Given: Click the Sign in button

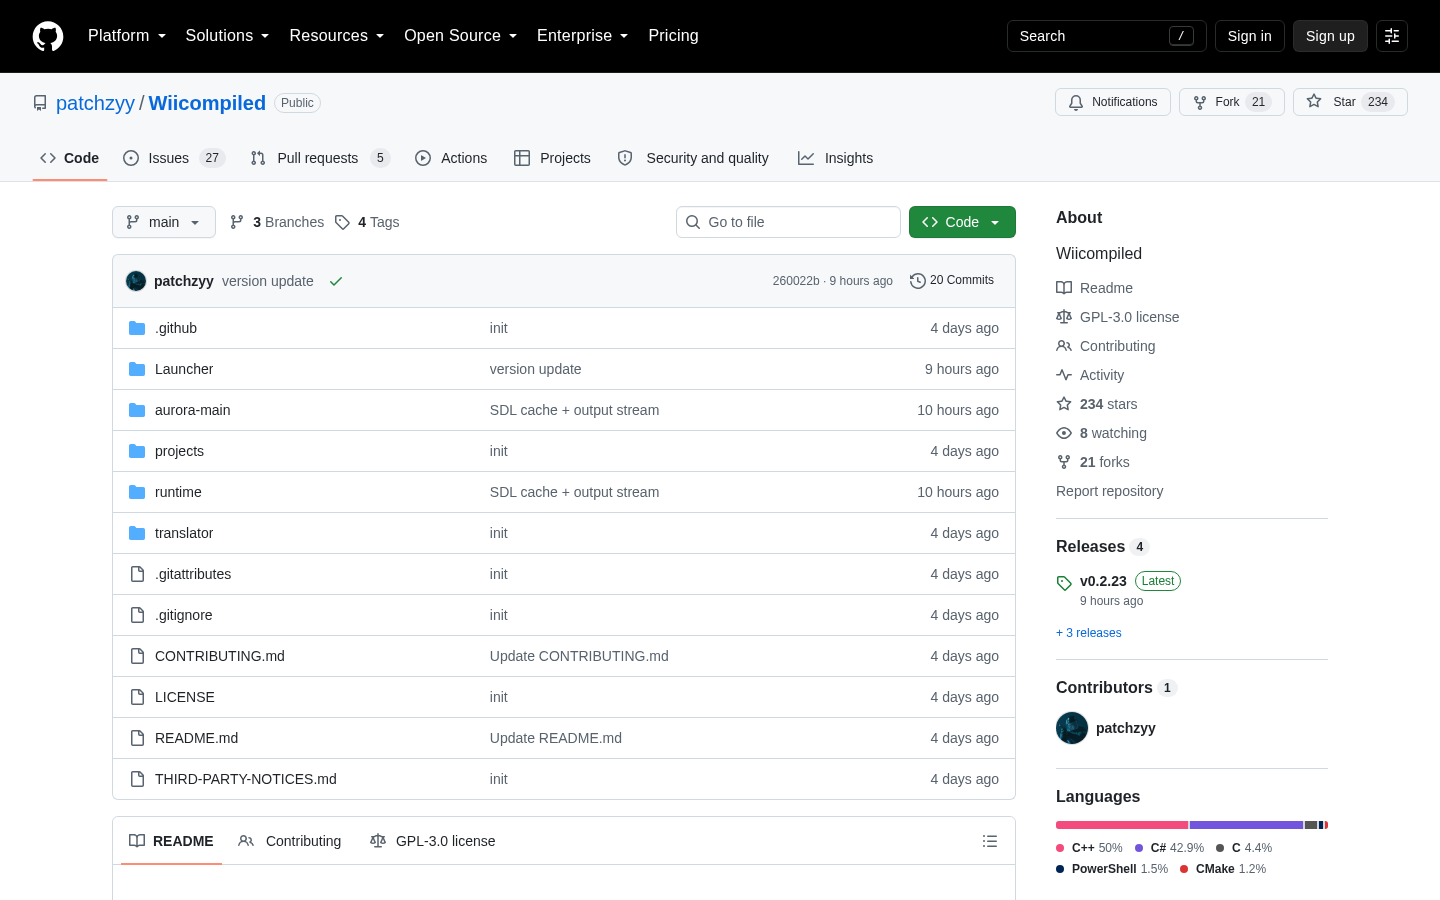Looking at the screenshot, I should pos(1250,36).
